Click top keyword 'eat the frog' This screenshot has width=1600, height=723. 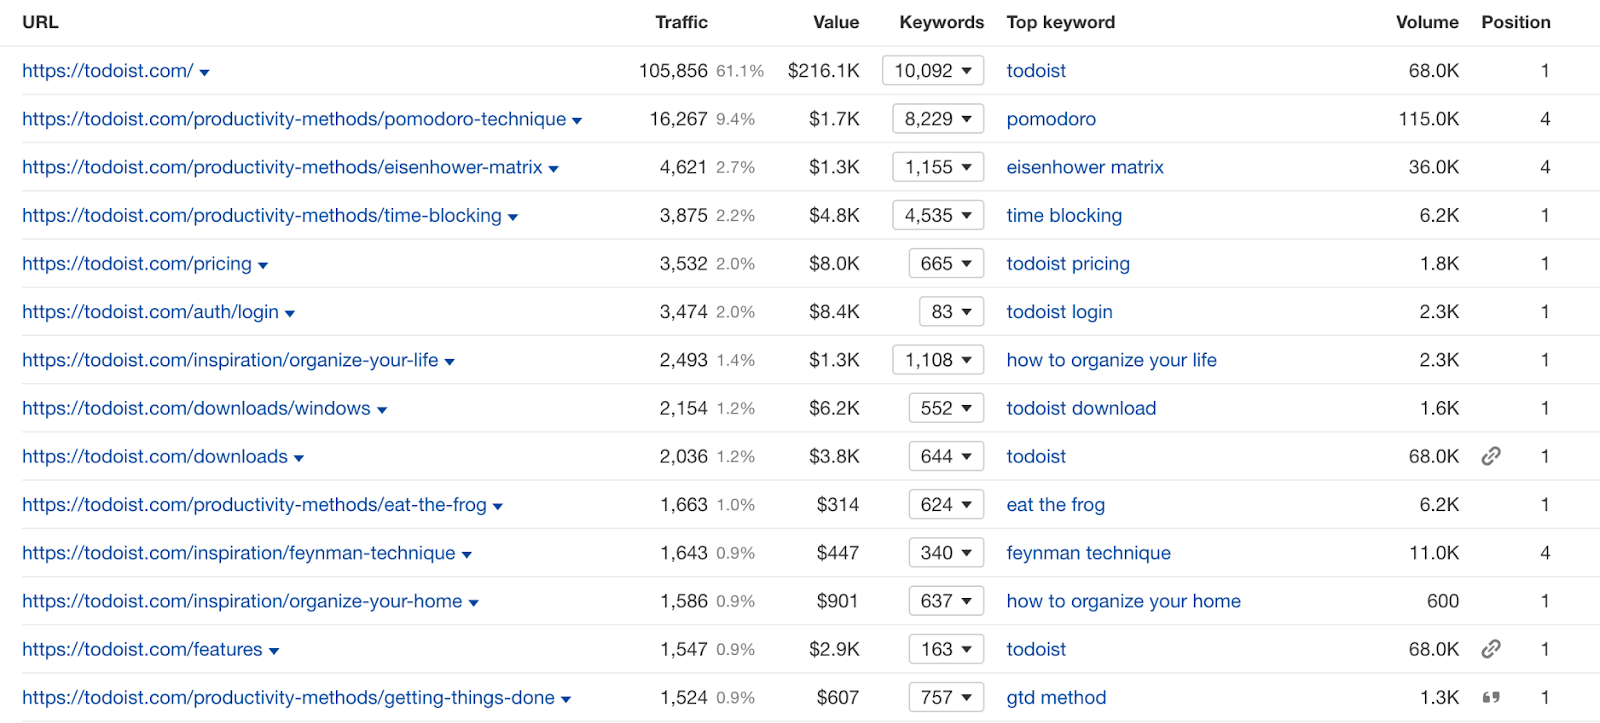coord(1055,504)
